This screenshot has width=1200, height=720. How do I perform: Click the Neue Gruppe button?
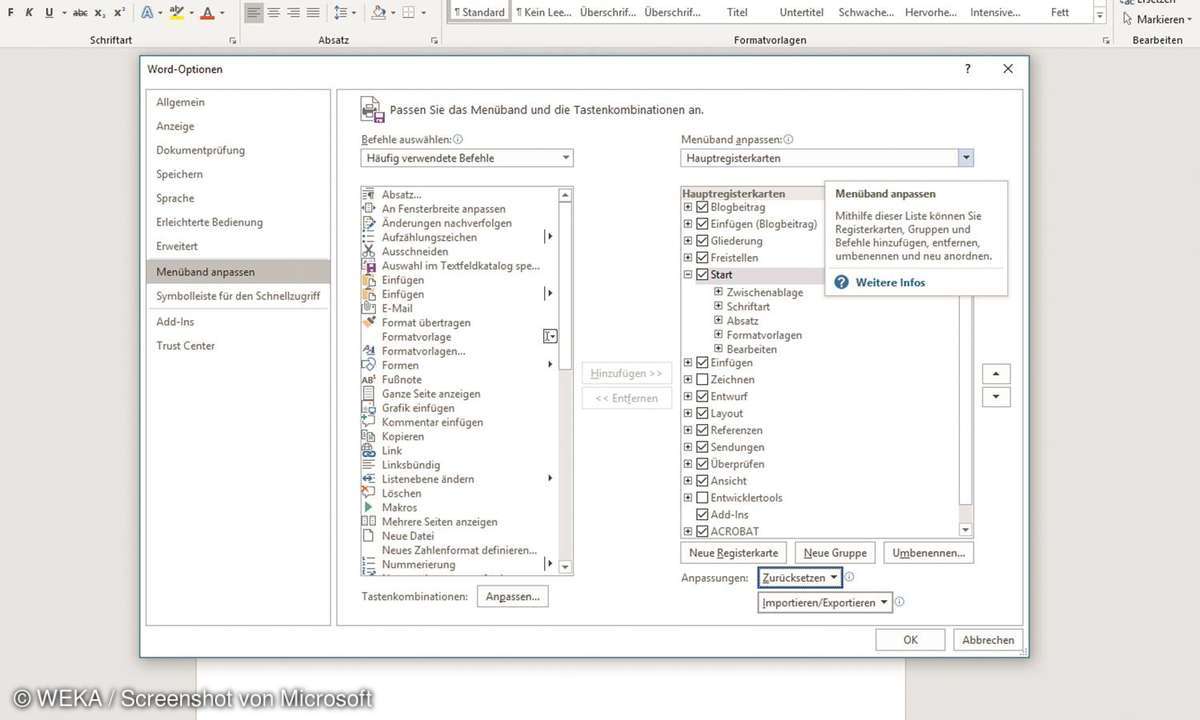[x=835, y=553]
